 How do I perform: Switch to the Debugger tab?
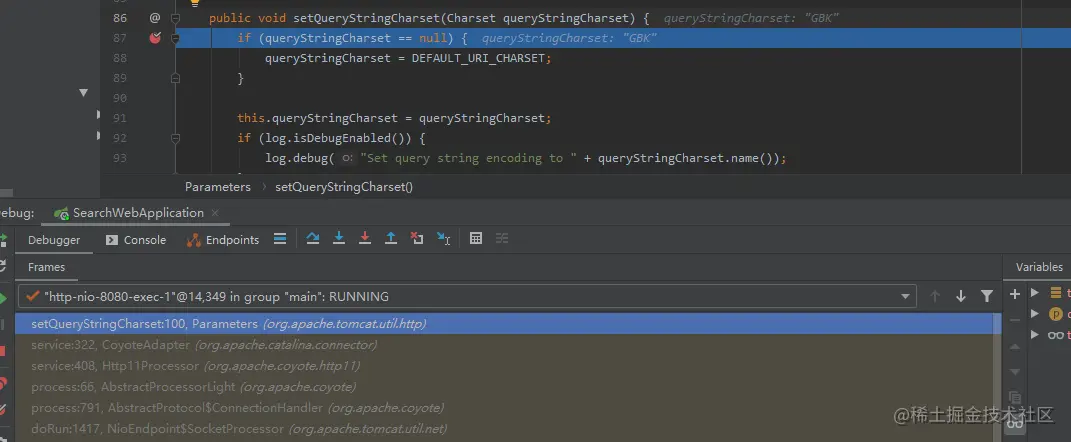pos(54,240)
